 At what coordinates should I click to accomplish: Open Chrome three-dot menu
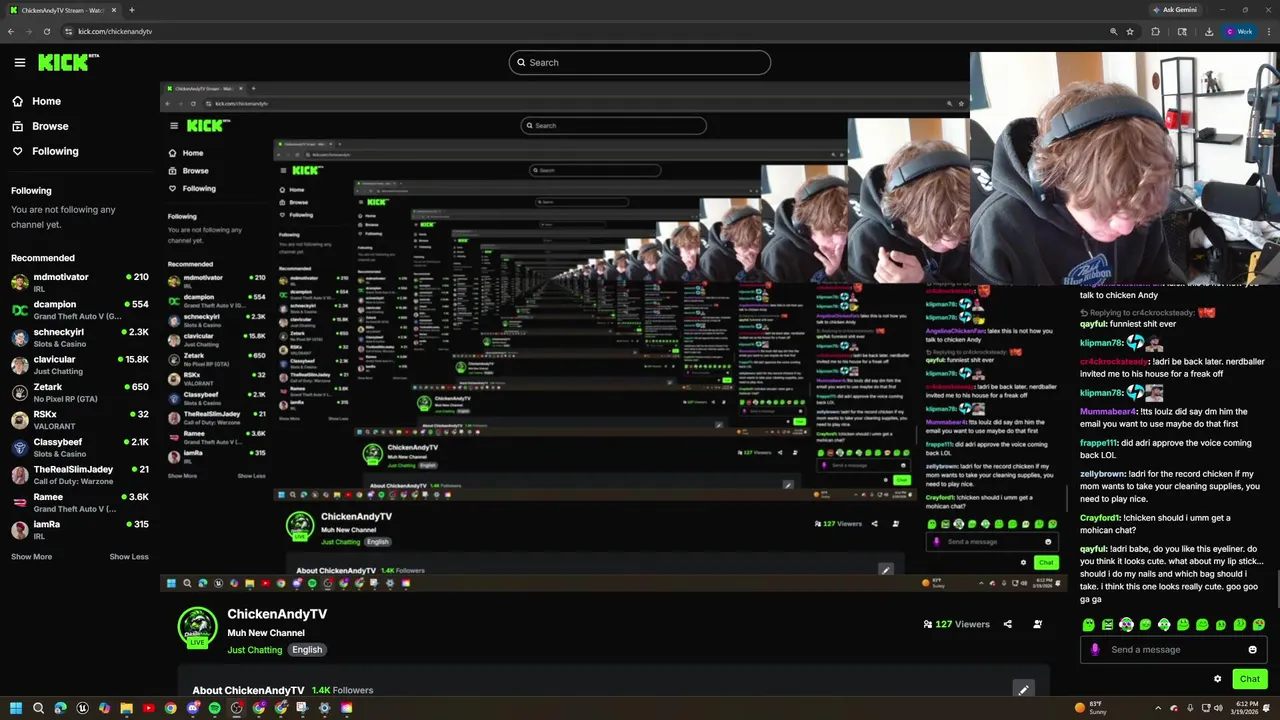click(x=1268, y=31)
